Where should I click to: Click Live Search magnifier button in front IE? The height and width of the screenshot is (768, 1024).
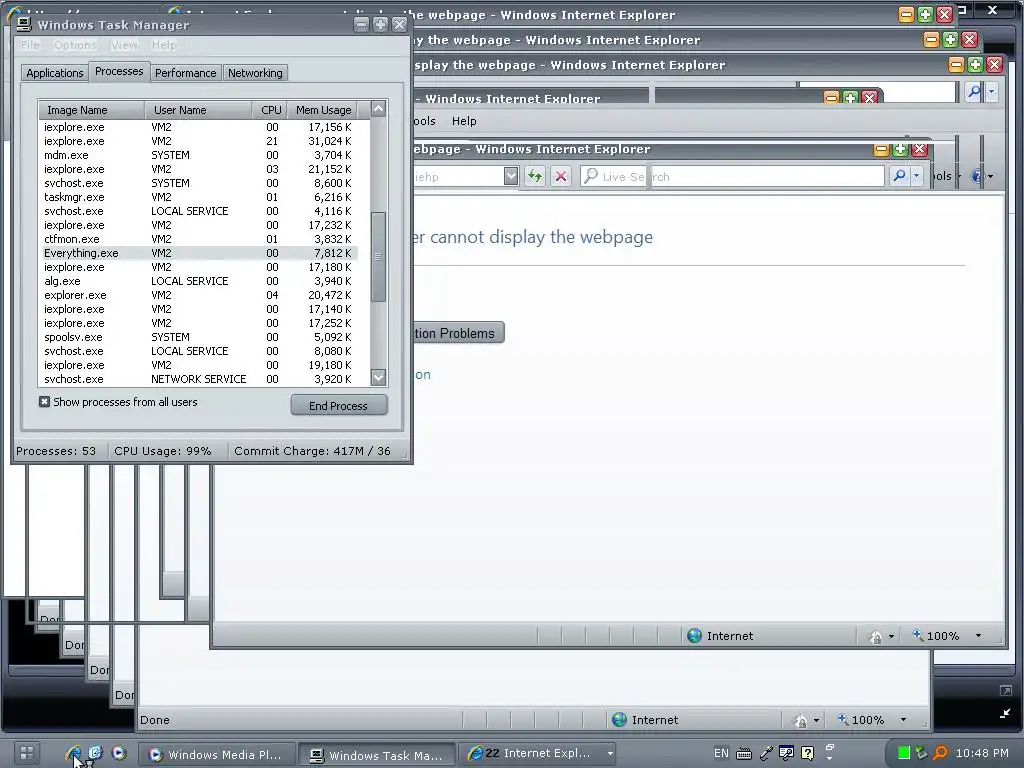[899, 176]
